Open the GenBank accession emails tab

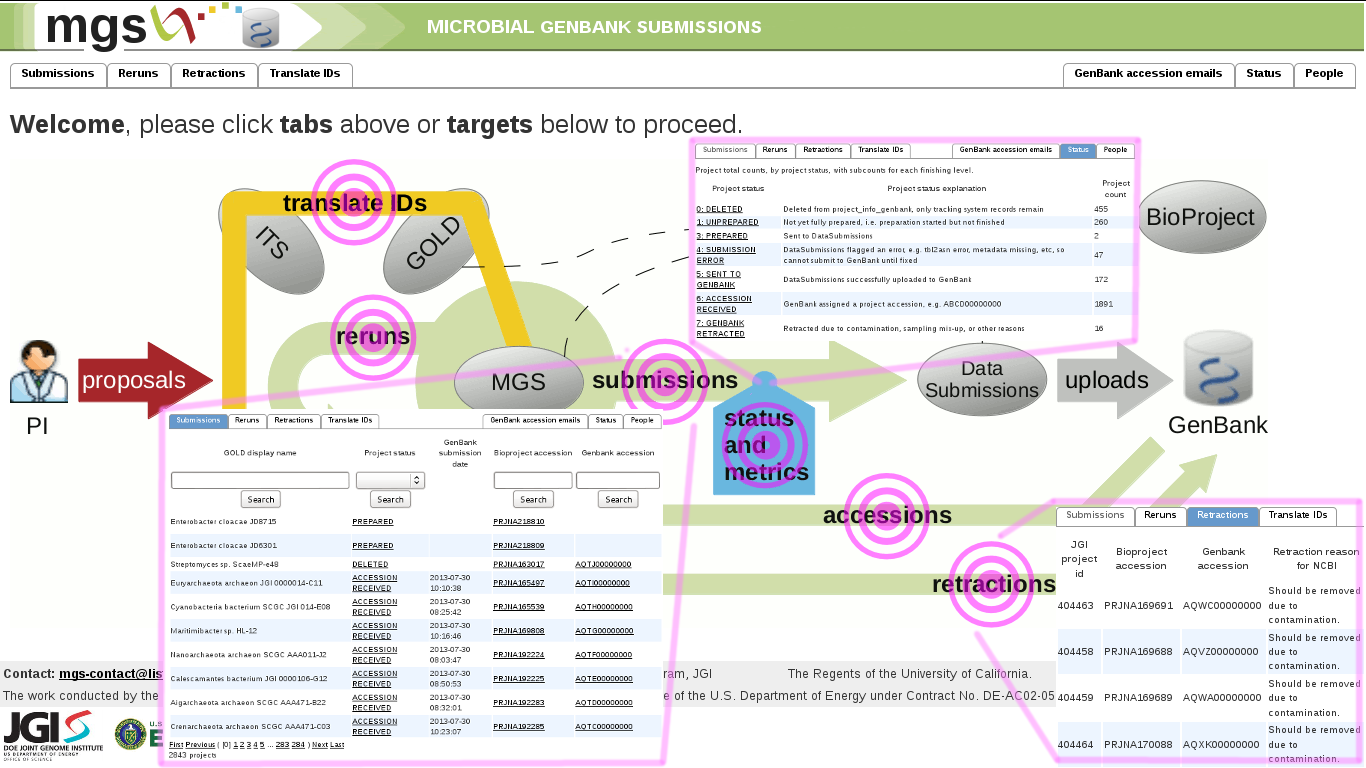(1148, 74)
